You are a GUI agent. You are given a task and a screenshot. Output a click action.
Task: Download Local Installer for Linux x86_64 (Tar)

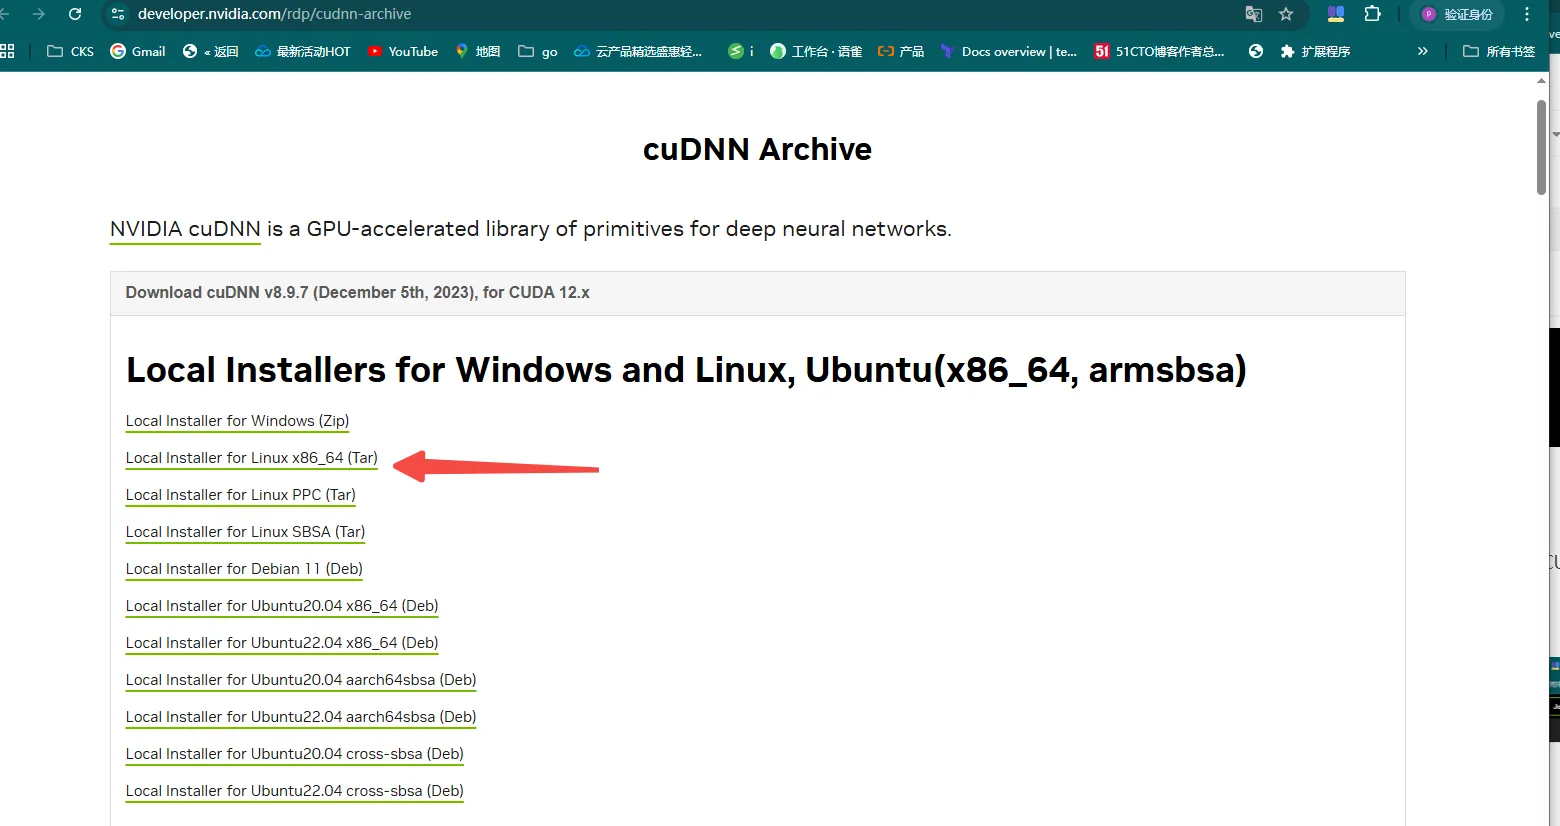pos(252,458)
